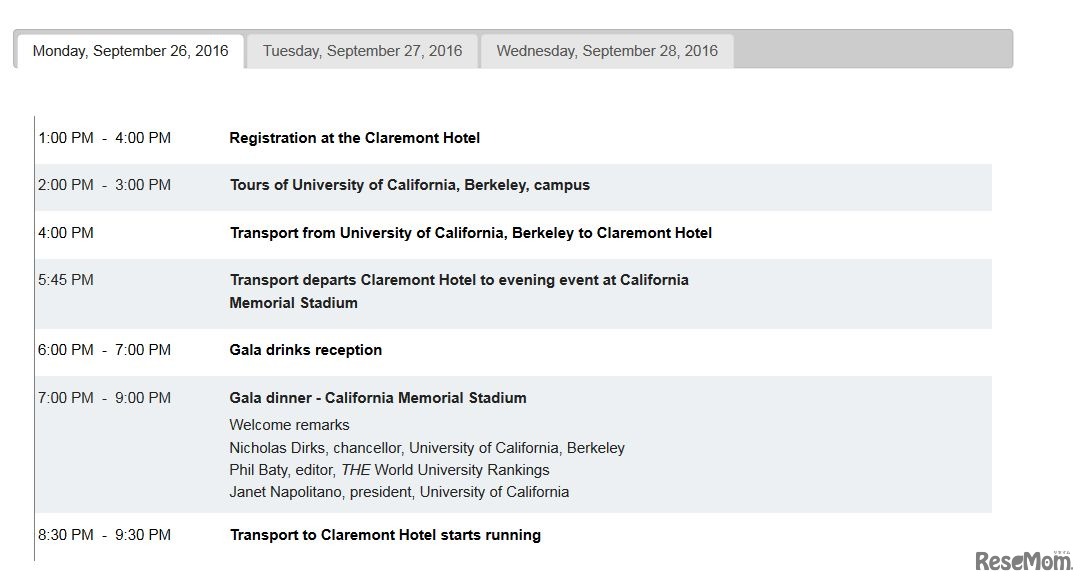Select the Gala dinner - California Memorial Stadium entry

pyautogui.click(x=378, y=397)
